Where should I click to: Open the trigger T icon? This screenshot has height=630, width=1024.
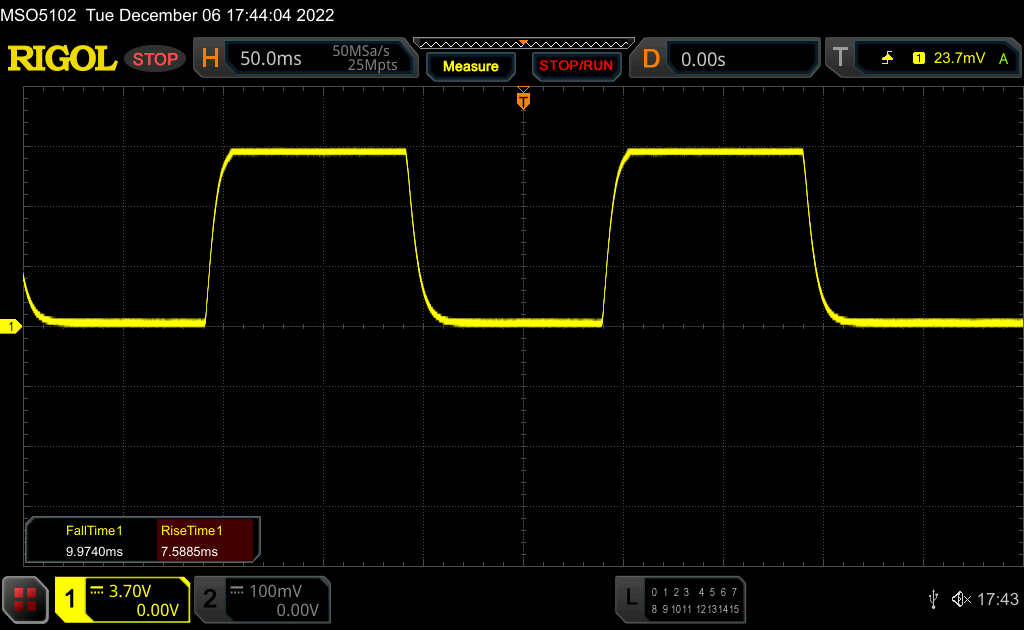pos(840,57)
